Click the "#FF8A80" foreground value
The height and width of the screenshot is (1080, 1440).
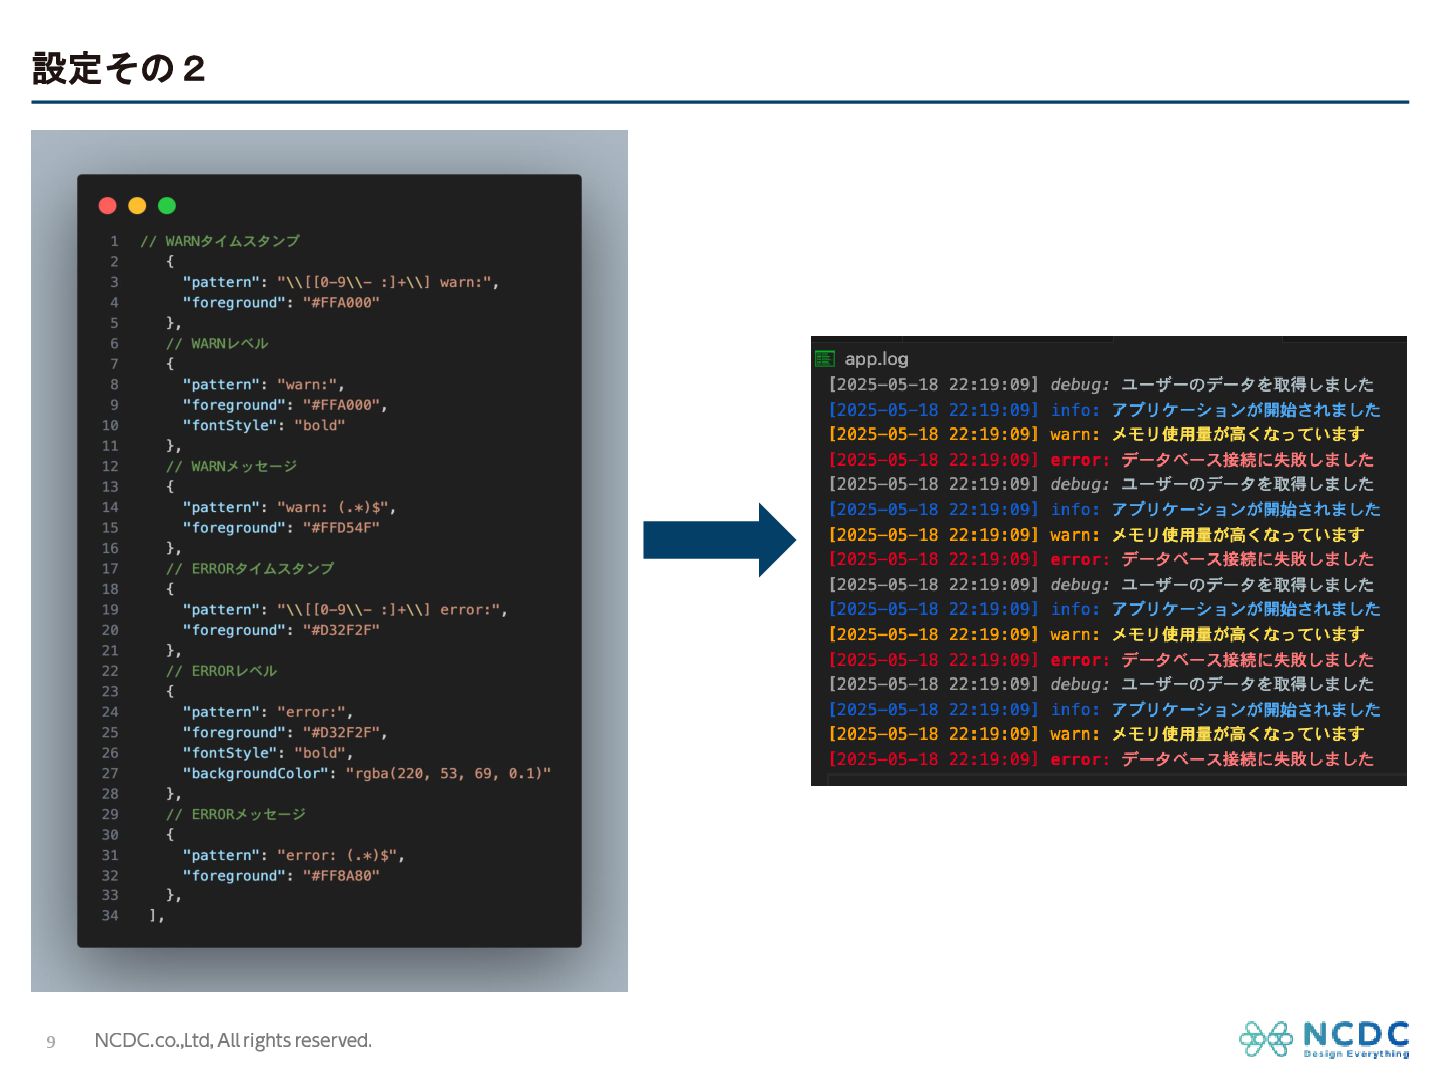click(341, 876)
